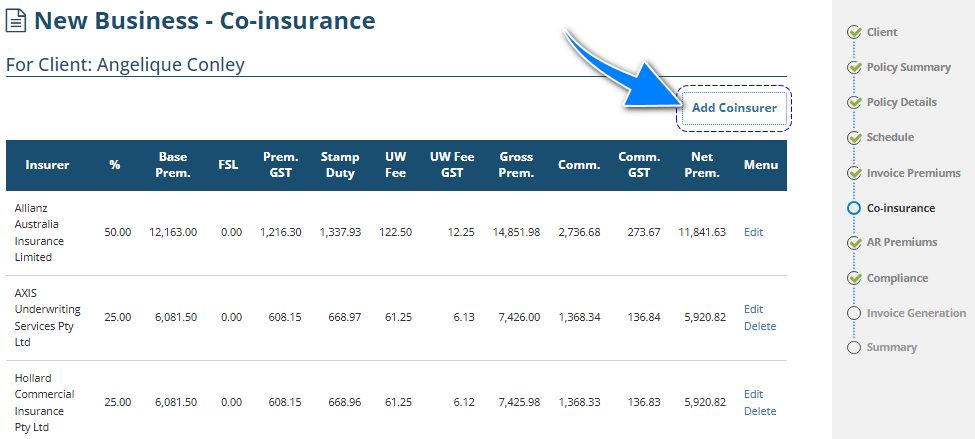Click the Client step checkmark icon
The width and height of the screenshot is (975, 439).
tap(854, 32)
